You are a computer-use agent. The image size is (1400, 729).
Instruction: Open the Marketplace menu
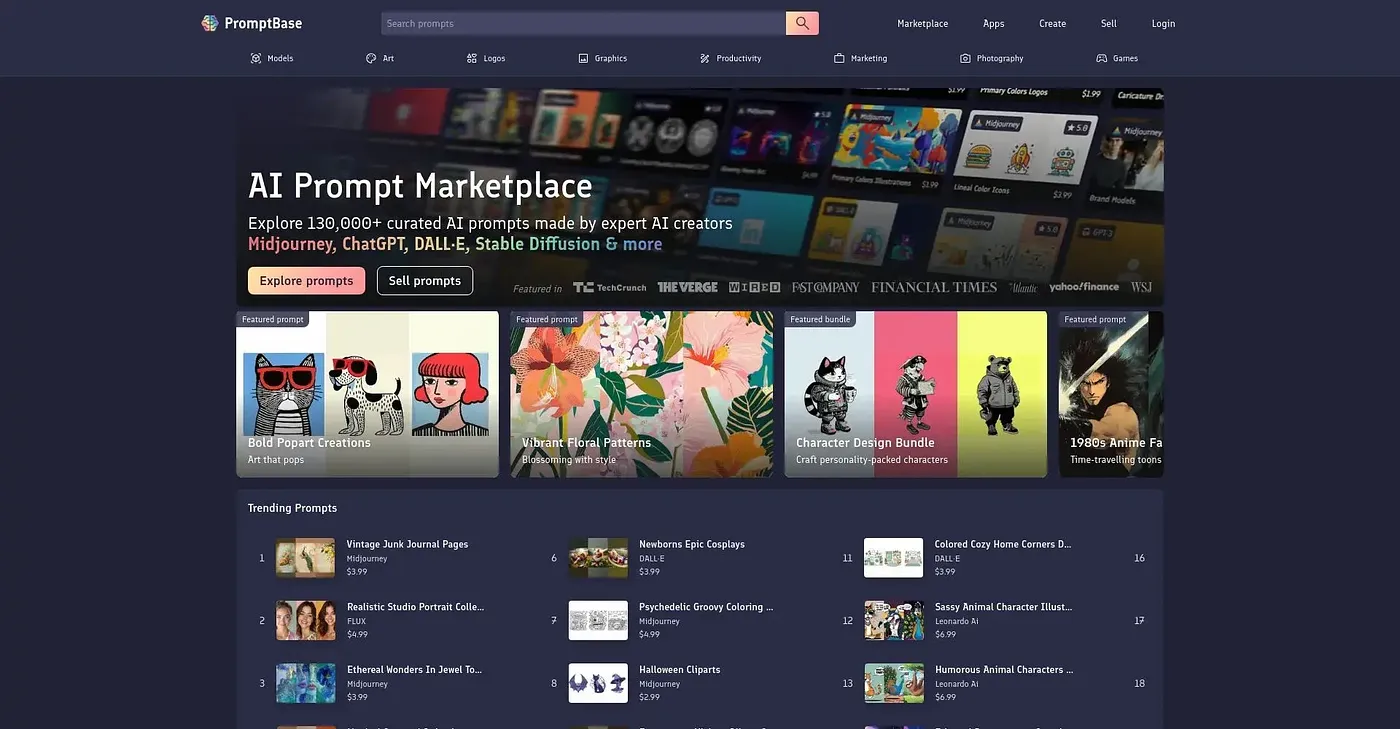[922, 23]
